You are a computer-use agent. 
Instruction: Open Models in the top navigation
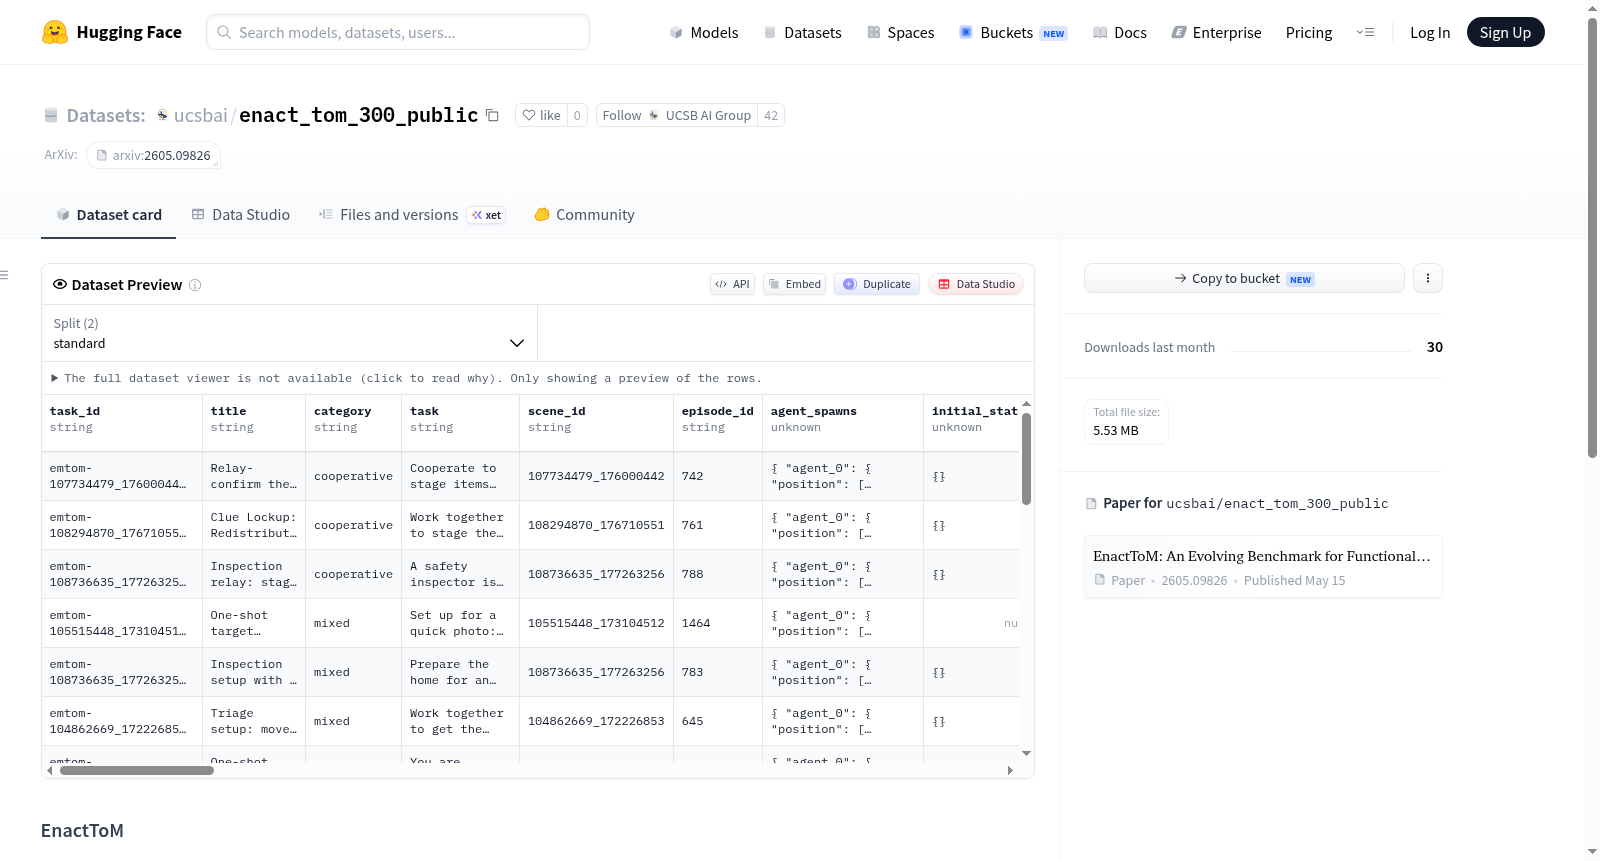(704, 32)
